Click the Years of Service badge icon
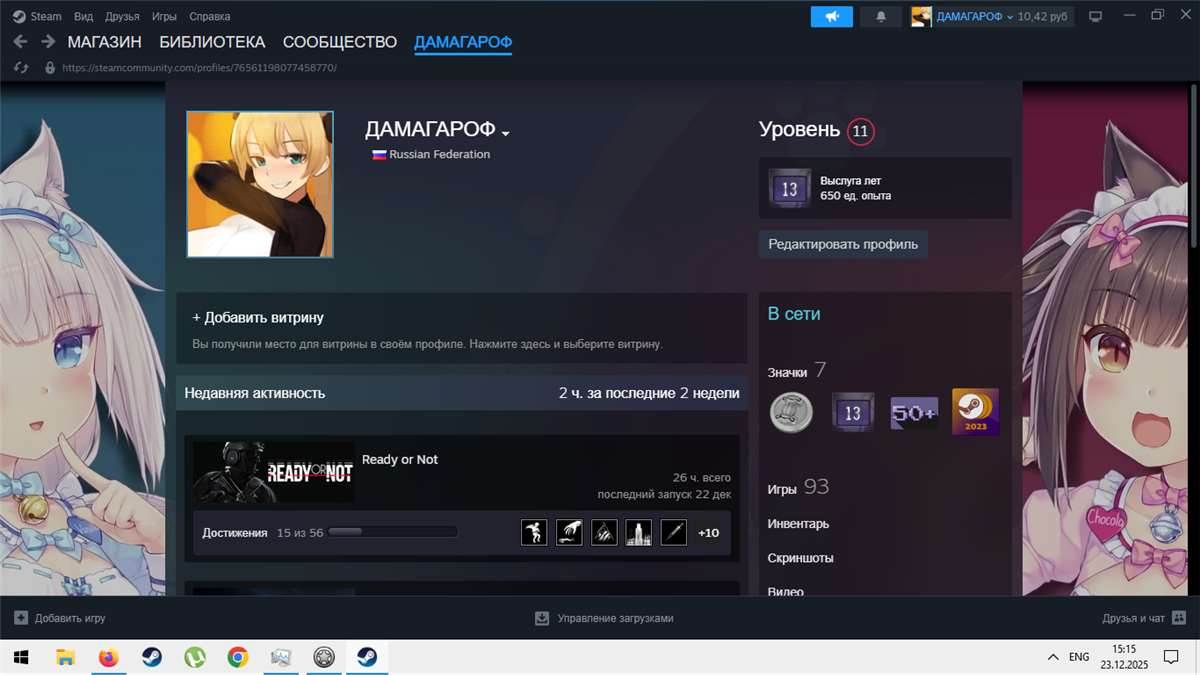Screen dimensions: 1200x675 pos(789,189)
